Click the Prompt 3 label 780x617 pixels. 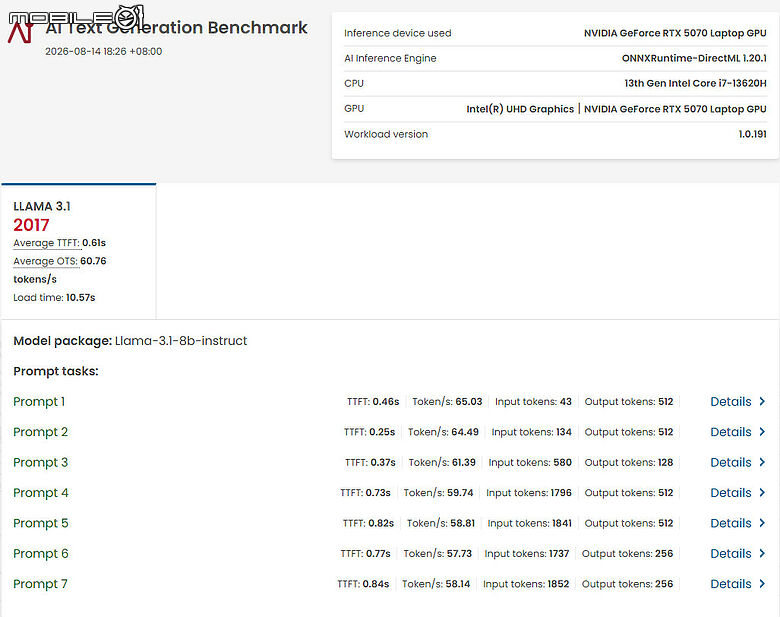click(x=40, y=462)
